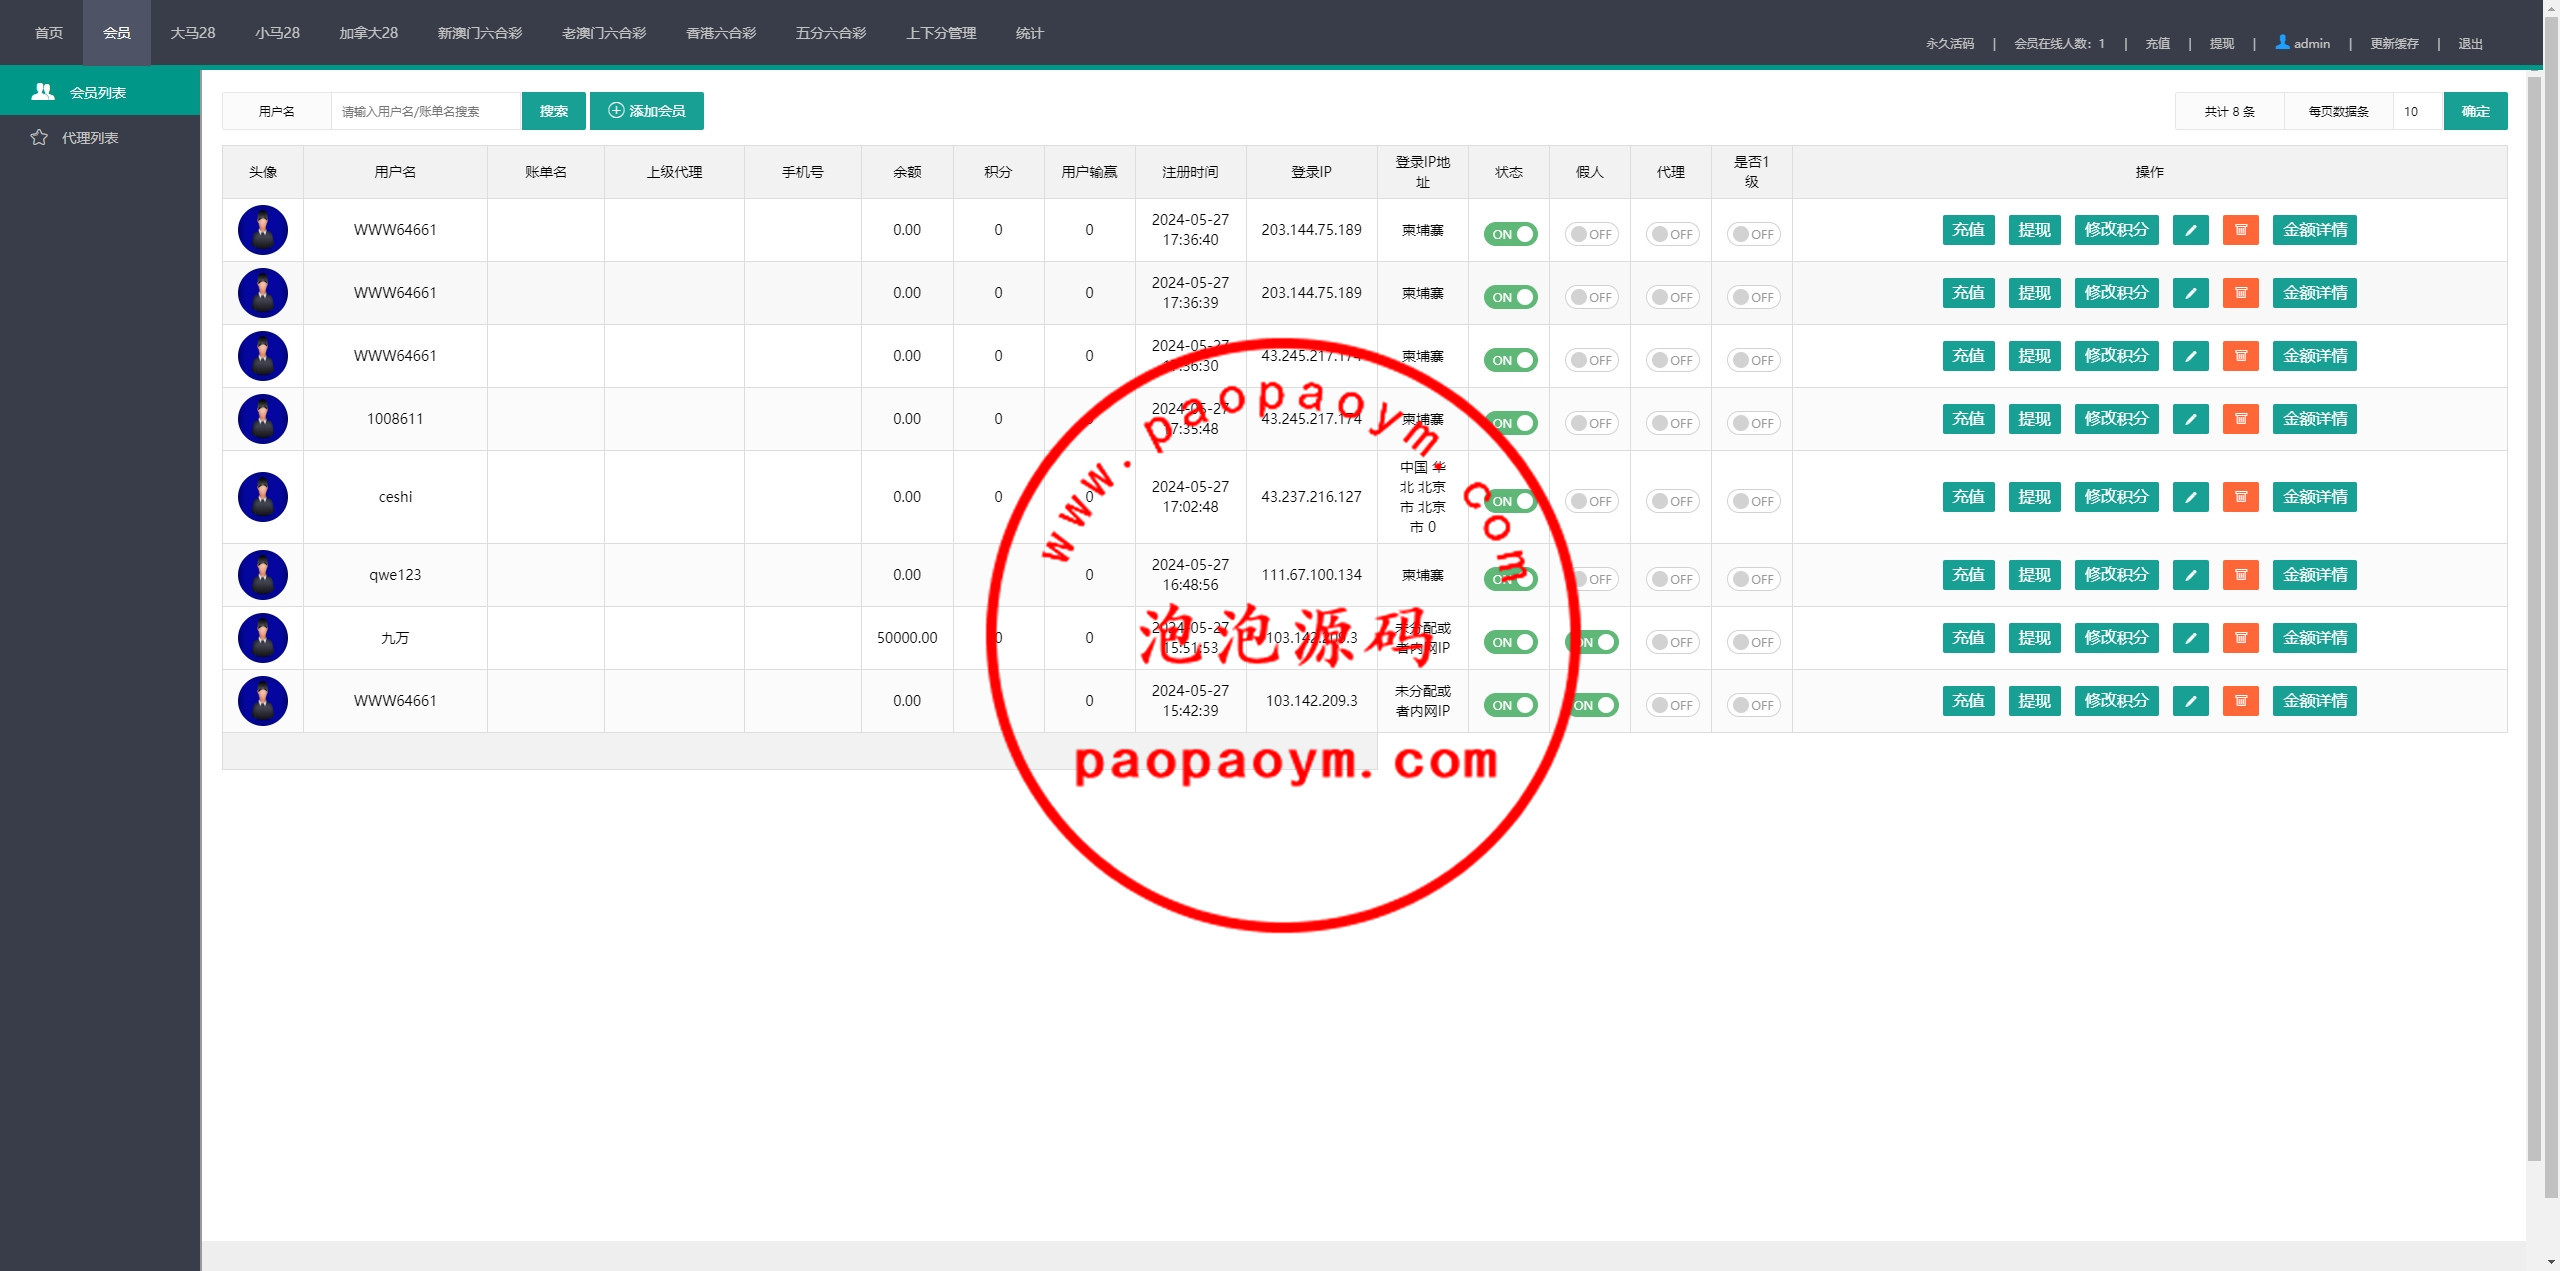Image resolution: width=2560 pixels, height=1271 pixels.
Task: Open the 统计 navigation tab
Action: click(x=1029, y=33)
